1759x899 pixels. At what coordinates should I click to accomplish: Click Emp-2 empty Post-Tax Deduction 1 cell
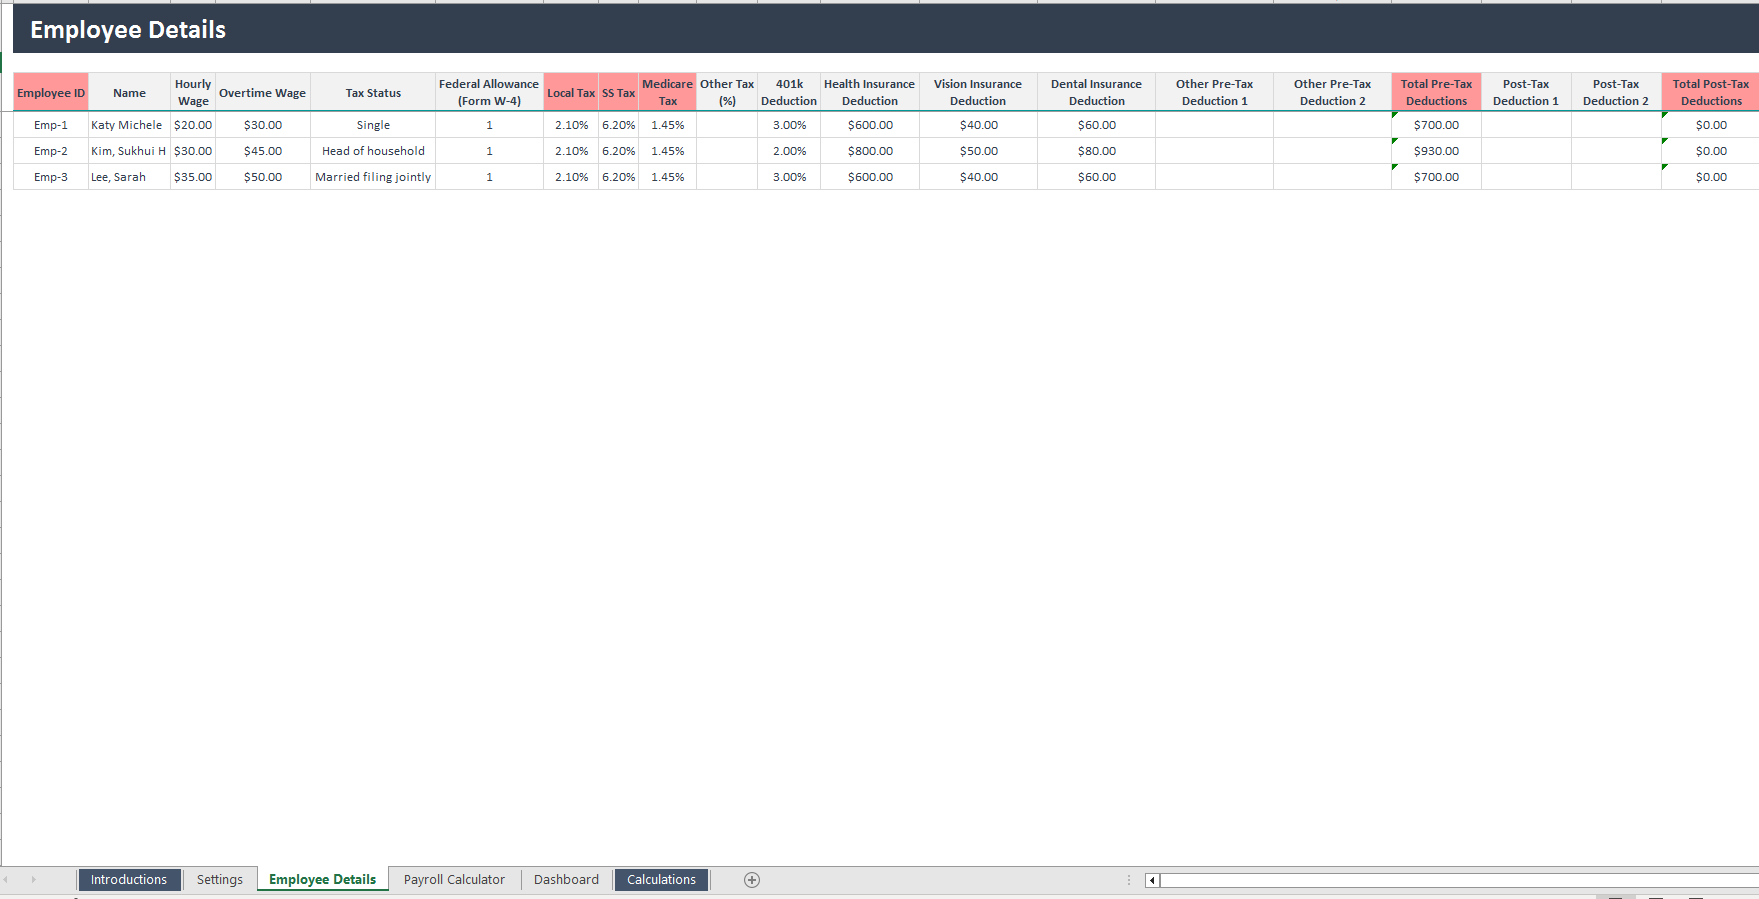pos(1526,151)
